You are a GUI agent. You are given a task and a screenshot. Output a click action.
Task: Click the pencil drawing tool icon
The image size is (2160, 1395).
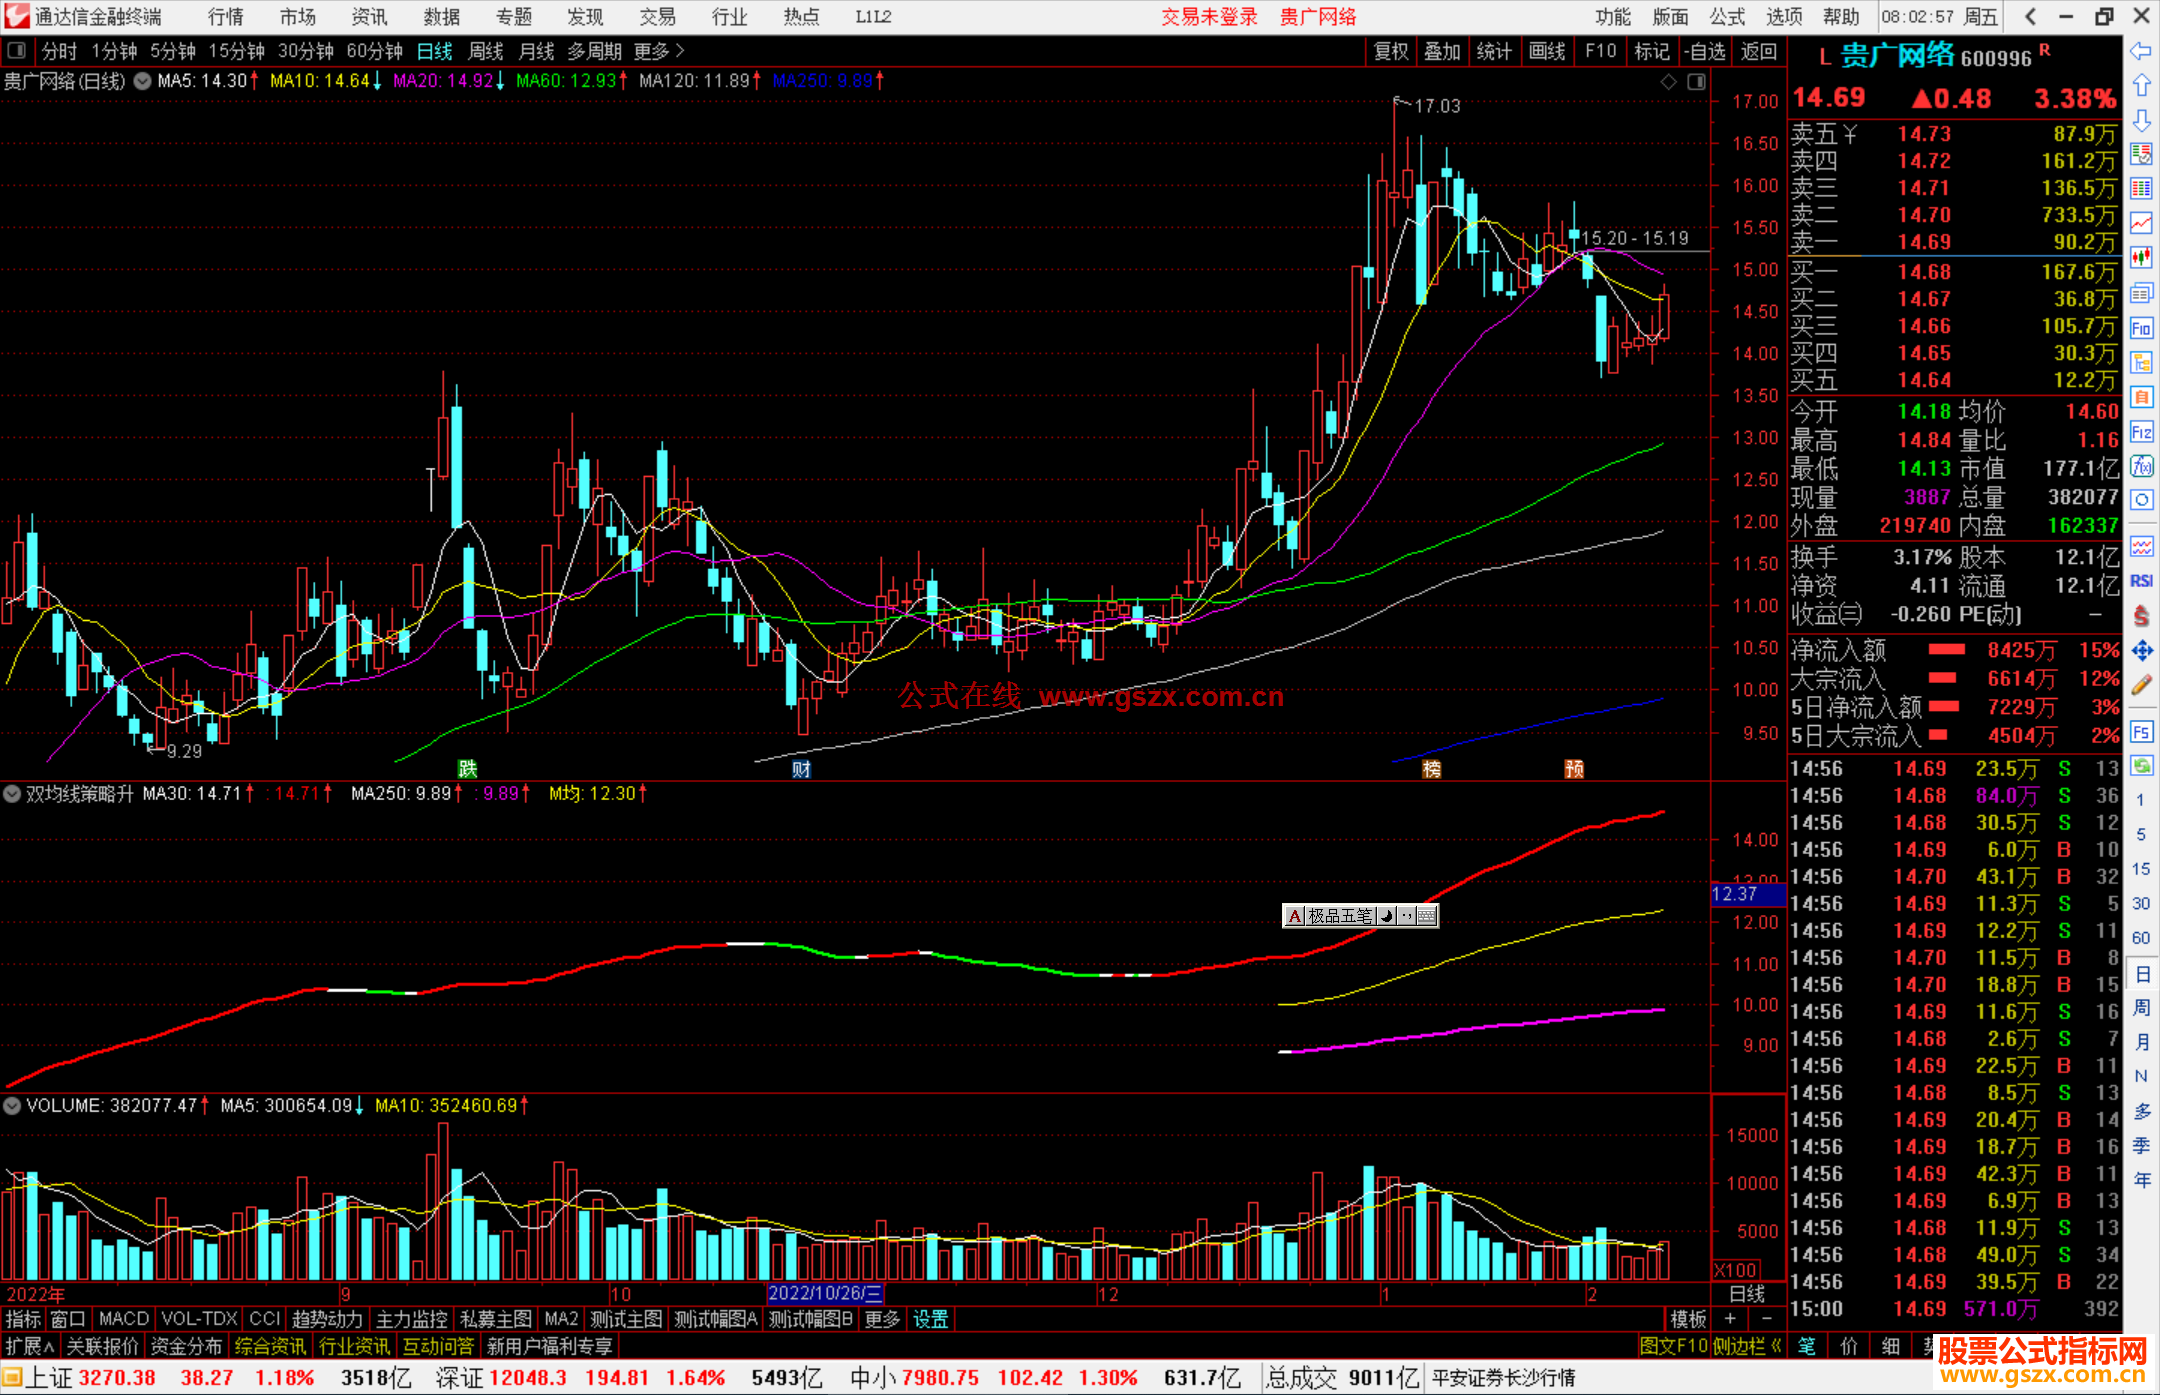[x=2141, y=686]
